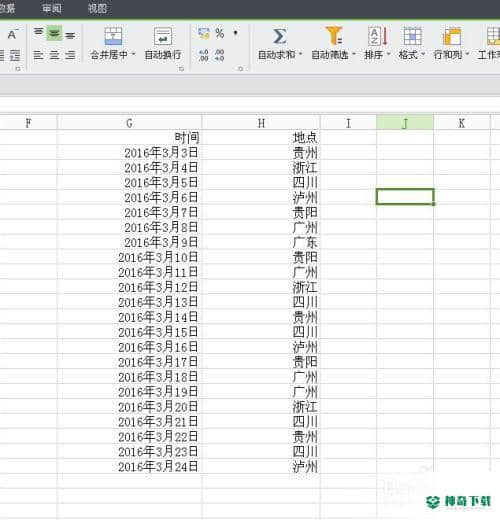Open the 视图 ribbon tab
The image size is (500, 520).
click(x=97, y=8)
